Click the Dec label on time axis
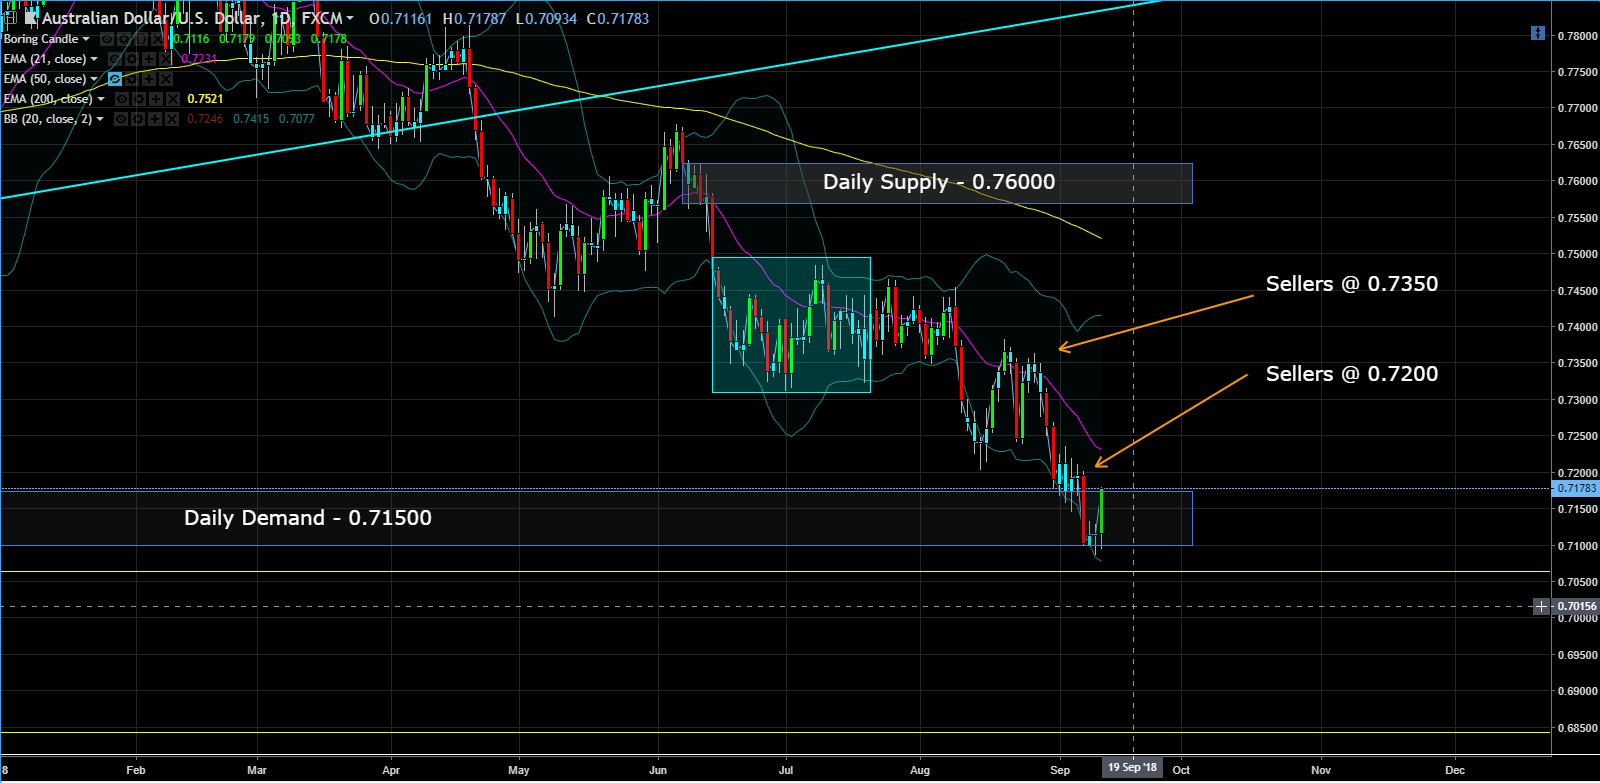The width and height of the screenshot is (1600, 783). [1455, 770]
